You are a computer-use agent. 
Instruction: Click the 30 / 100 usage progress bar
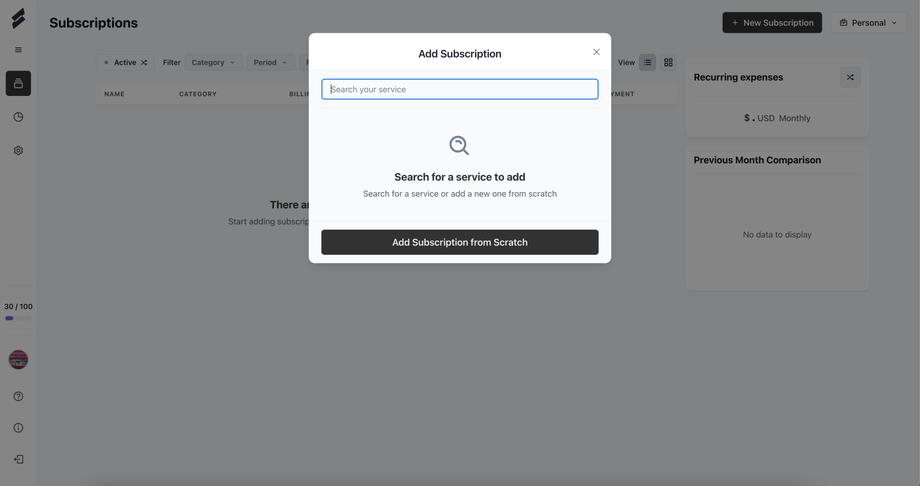(x=18, y=319)
